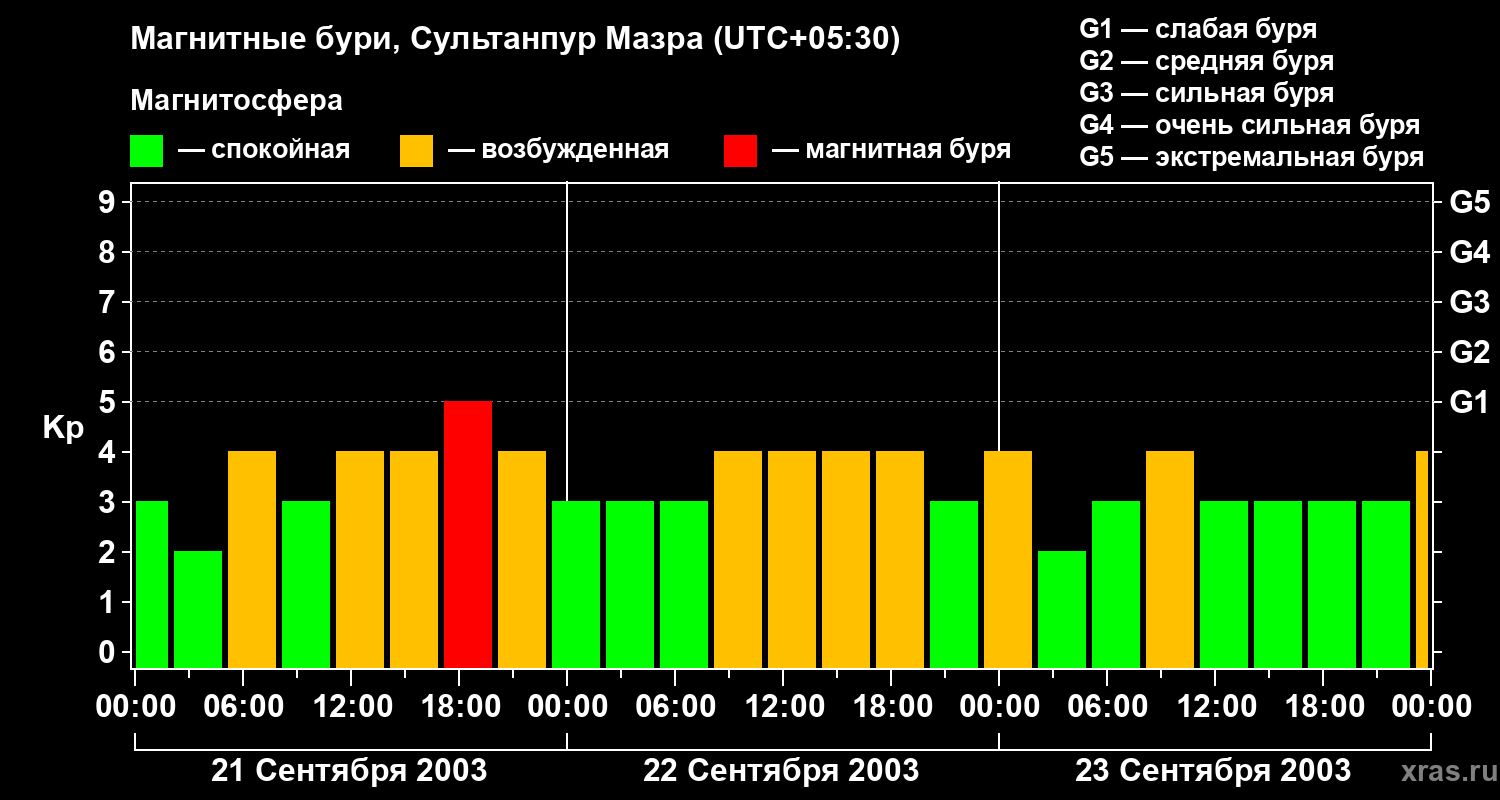Click the 'G3' label on the right axis
This screenshot has height=800, width=1500.
click(1469, 302)
